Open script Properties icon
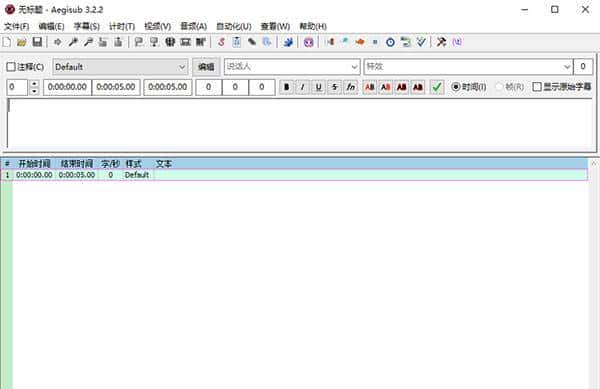The width and height of the screenshot is (600, 389). (x=236, y=42)
